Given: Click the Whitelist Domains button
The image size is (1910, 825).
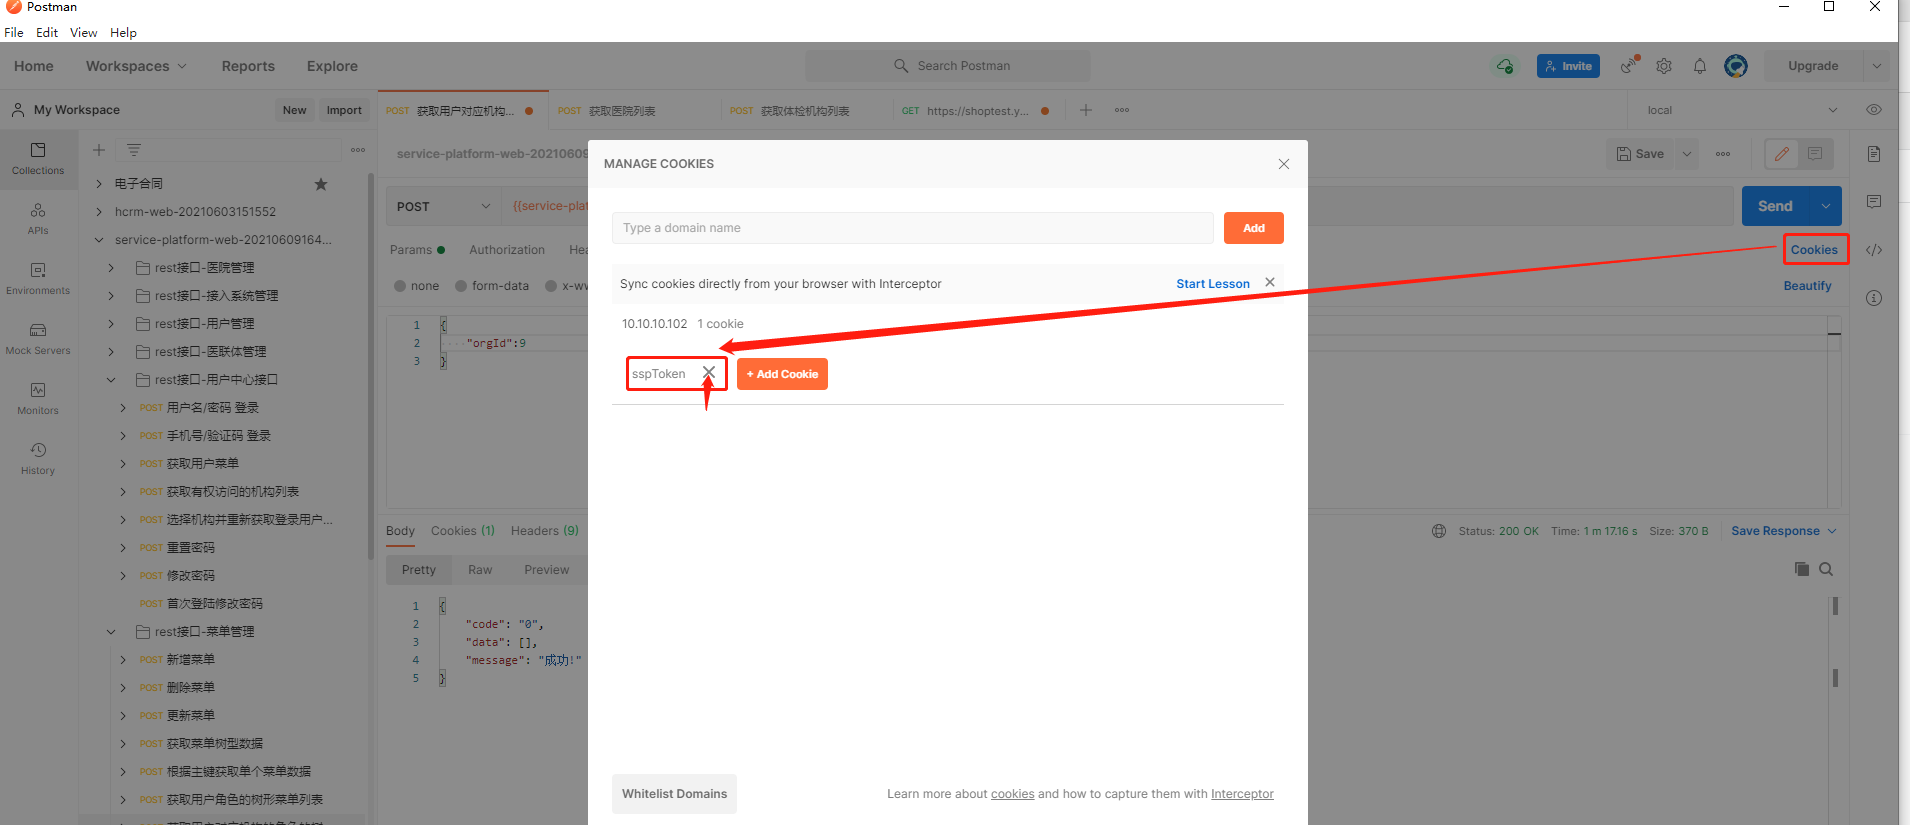Looking at the screenshot, I should pyautogui.click(x=675, y=794).
